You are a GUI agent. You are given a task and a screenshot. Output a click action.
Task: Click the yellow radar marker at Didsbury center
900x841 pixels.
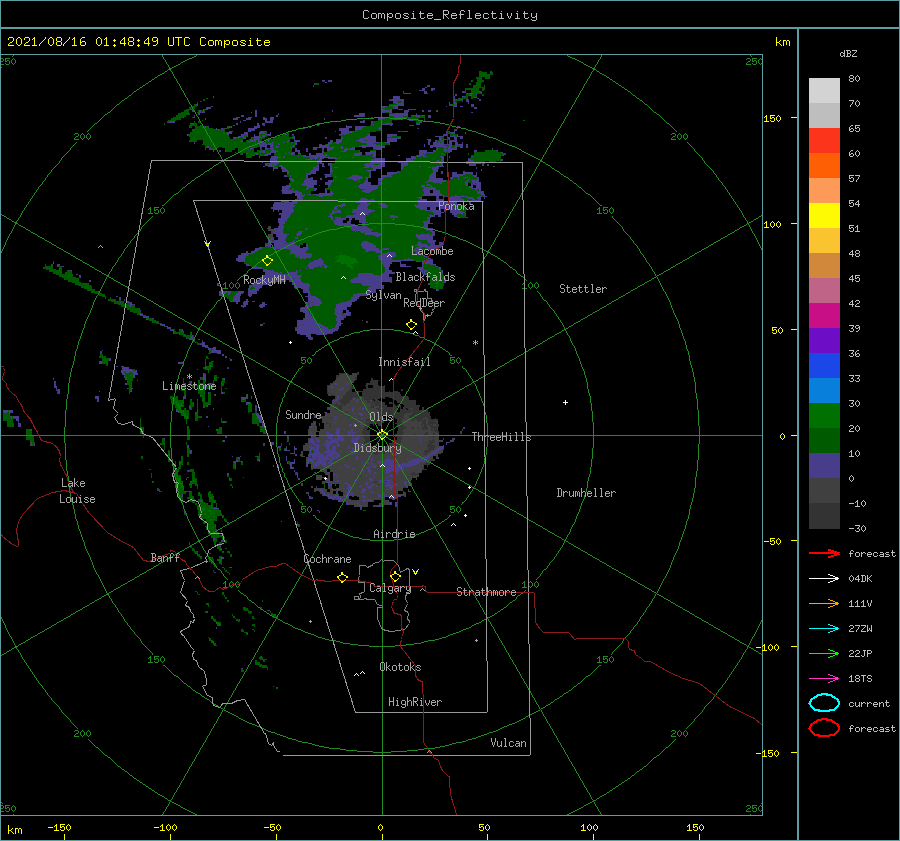(382, 435)
